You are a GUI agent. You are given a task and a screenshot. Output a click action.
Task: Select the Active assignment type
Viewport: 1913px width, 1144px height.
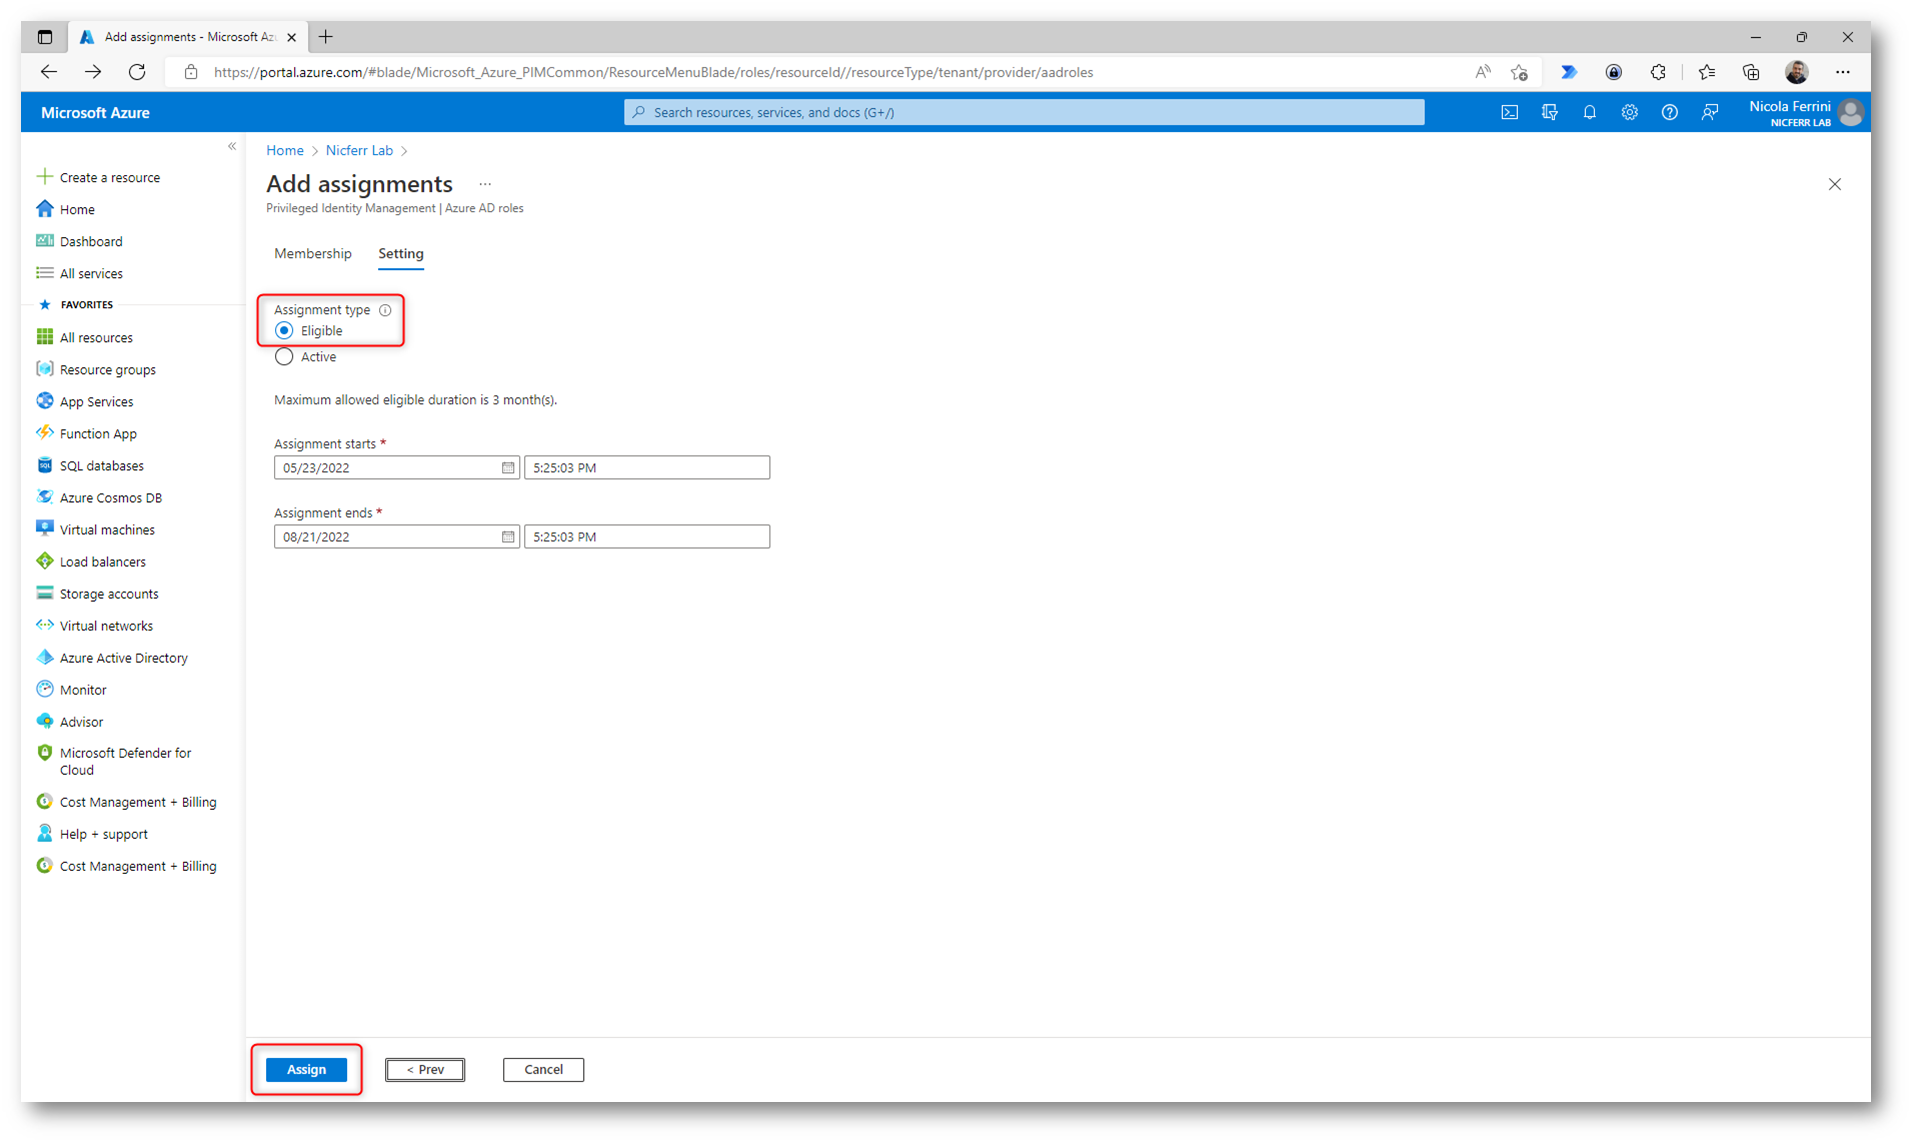(x=284, y=357)
